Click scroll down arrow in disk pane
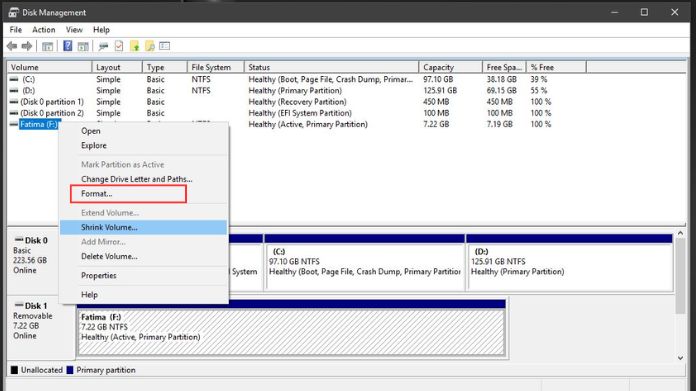Image resolution: width=696 pixels, height=391 pixels. [680, 358]
